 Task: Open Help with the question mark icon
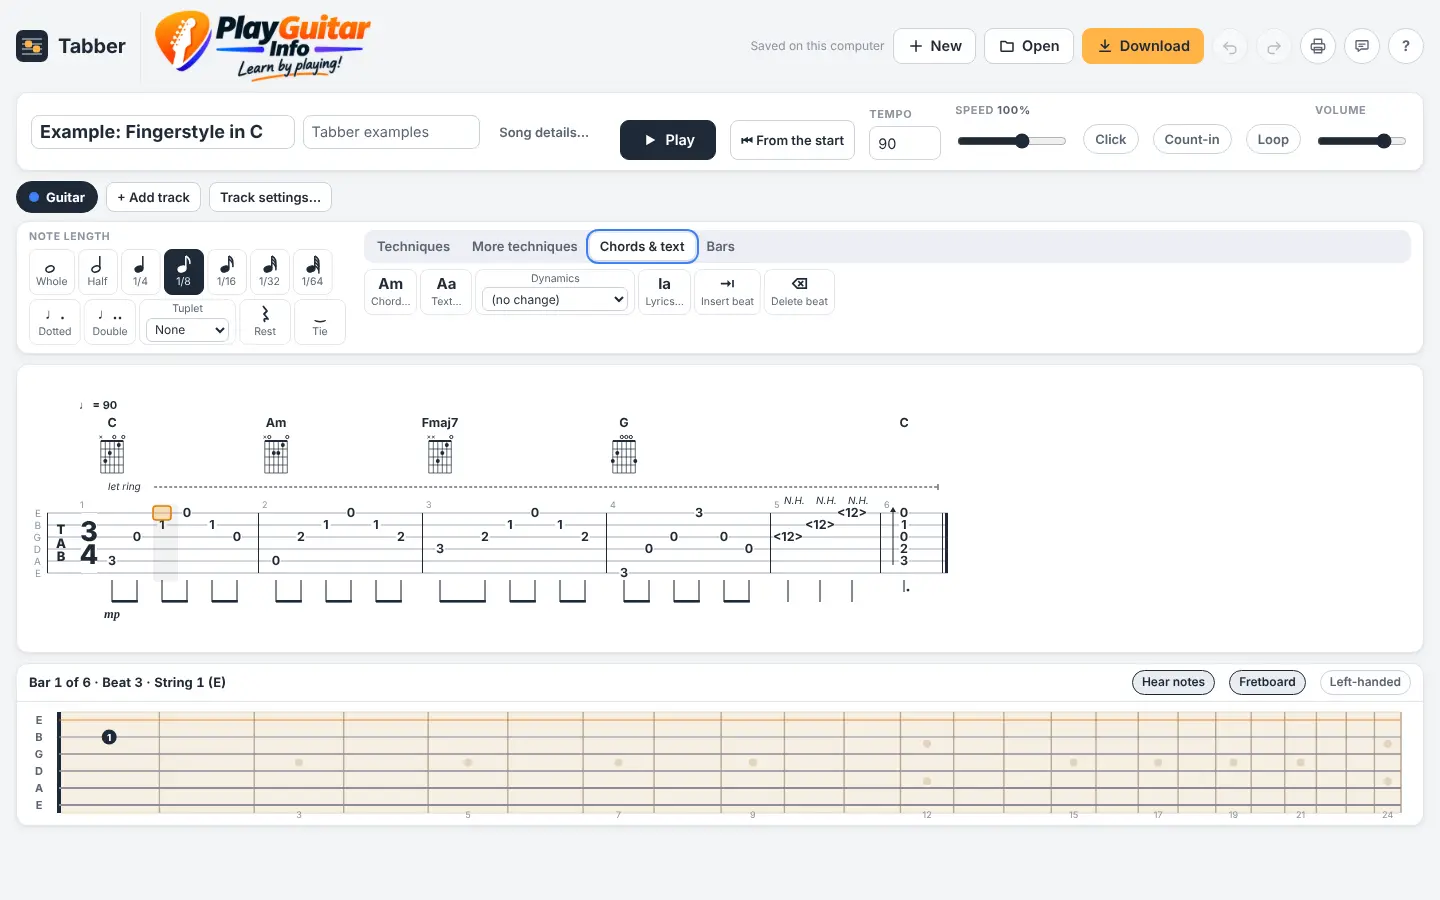[x=1406, y=46]
